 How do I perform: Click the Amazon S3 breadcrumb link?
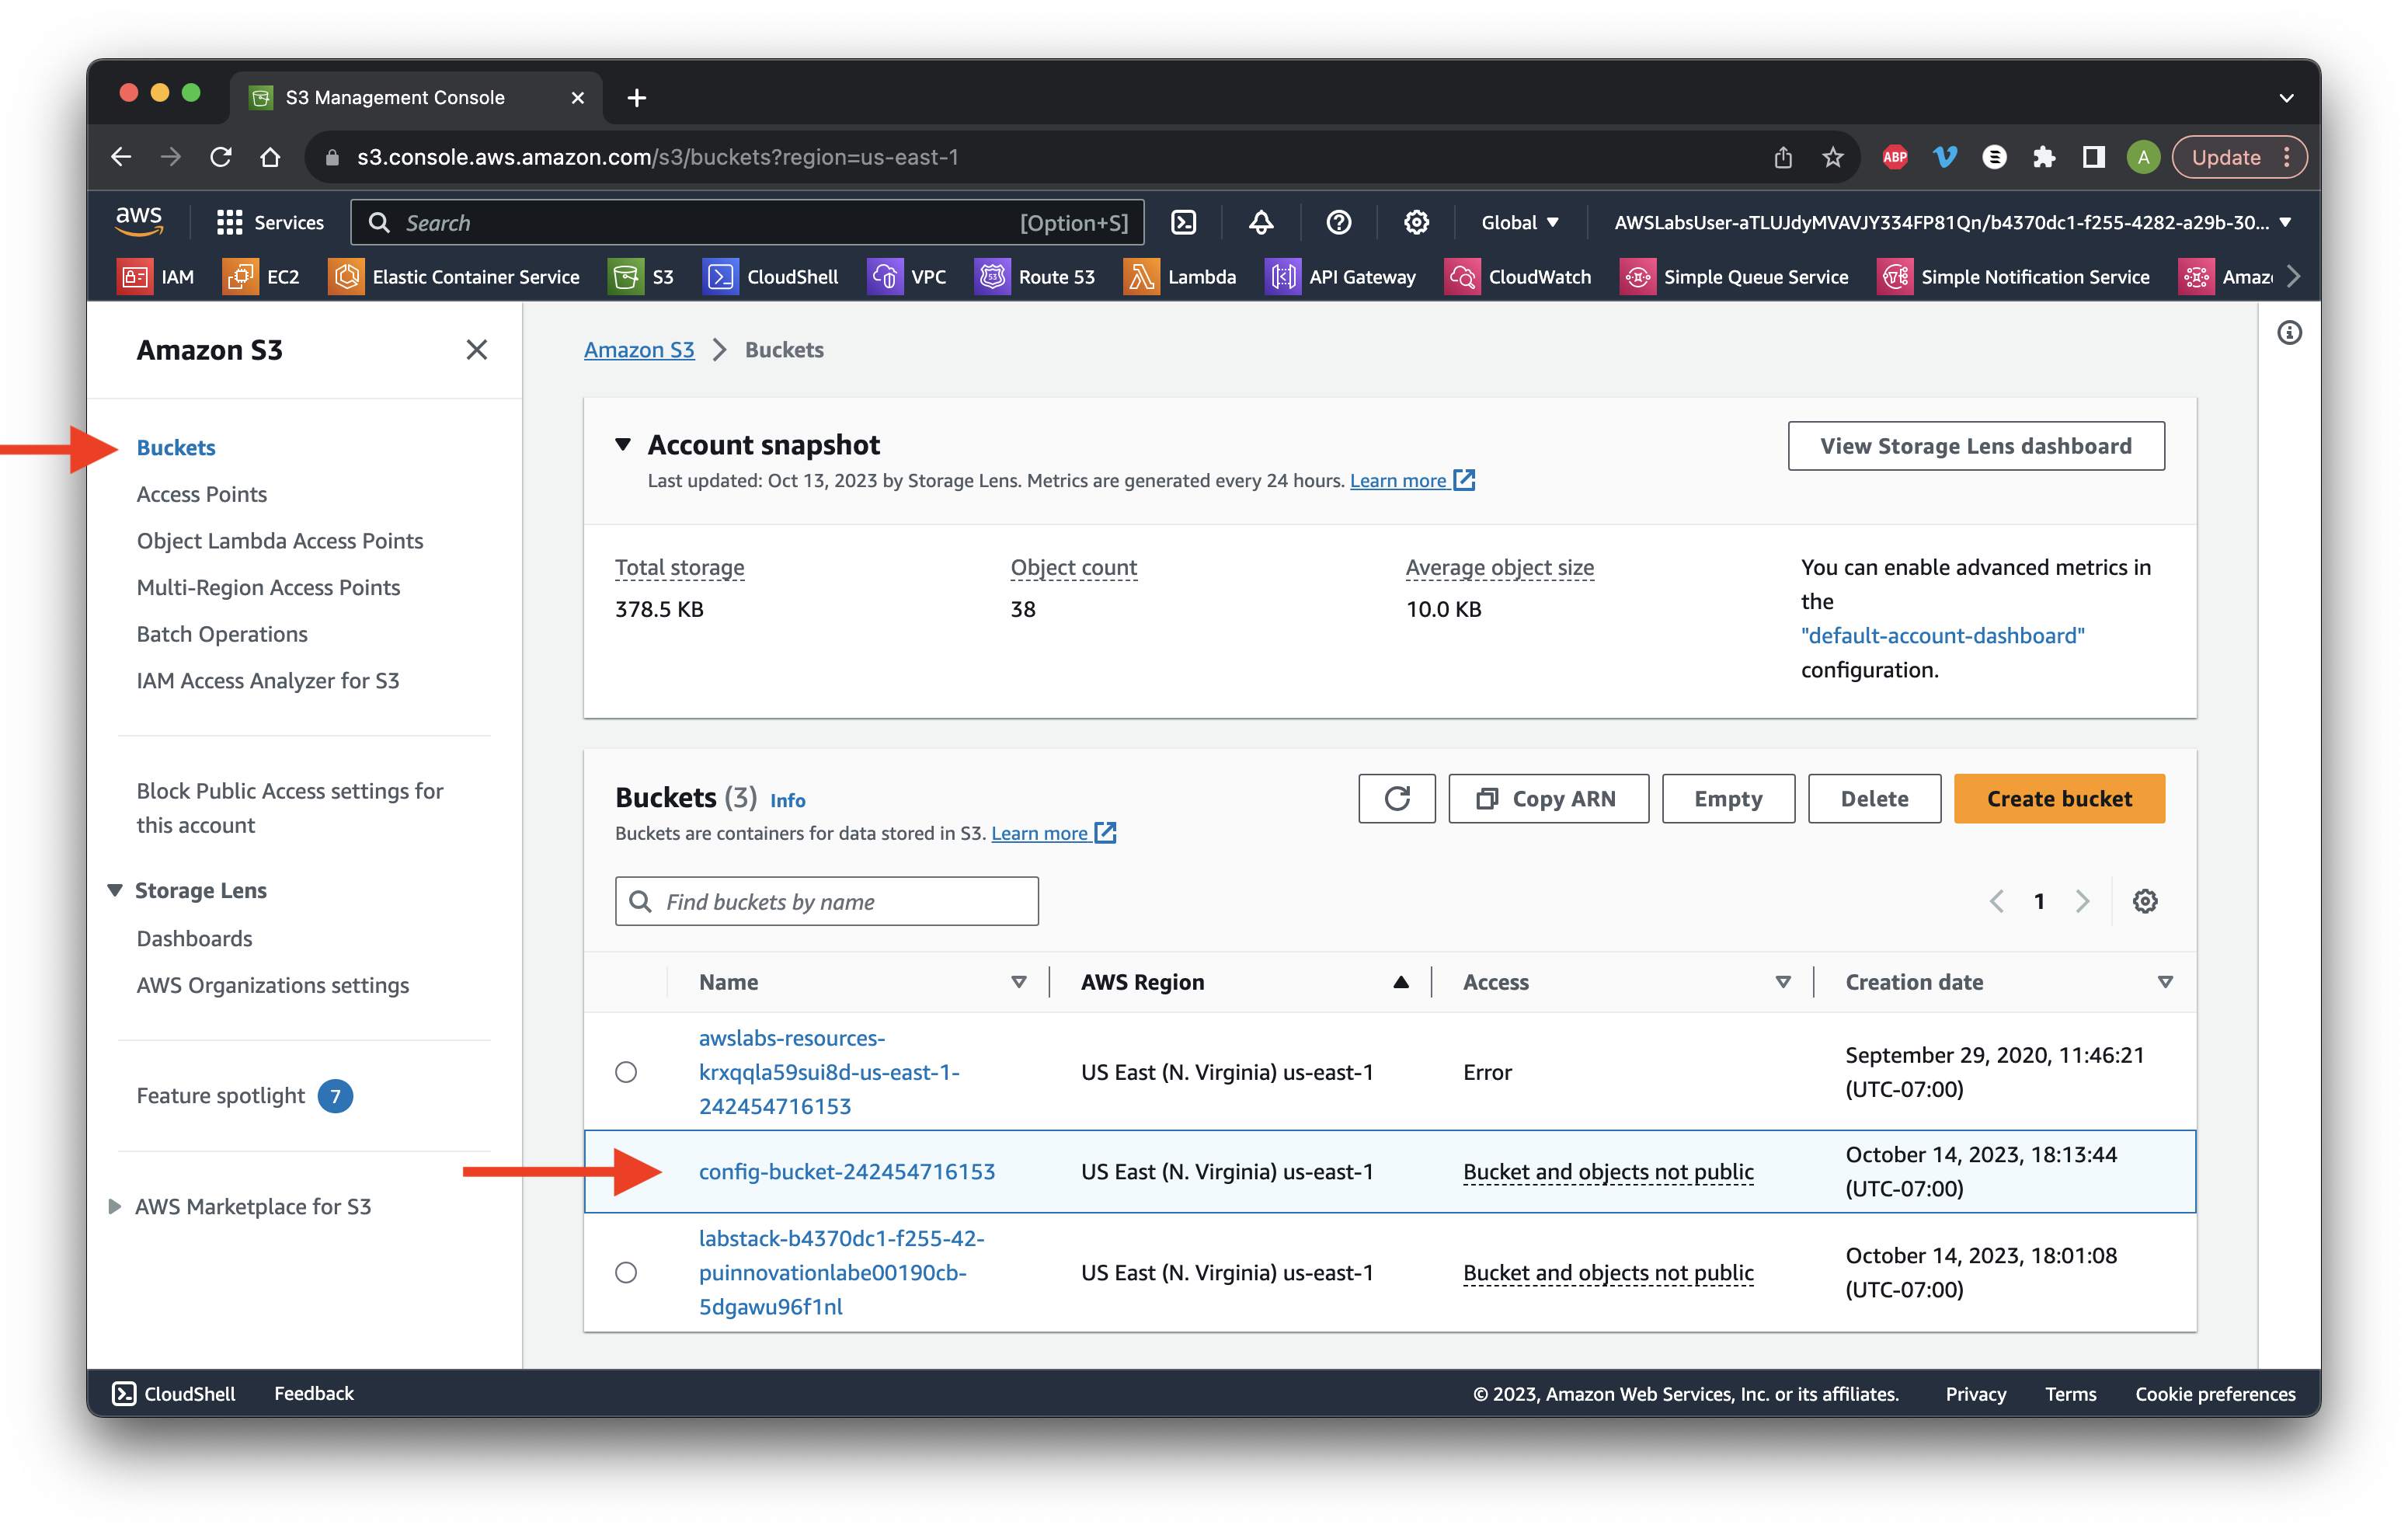[x=639, y=349]
